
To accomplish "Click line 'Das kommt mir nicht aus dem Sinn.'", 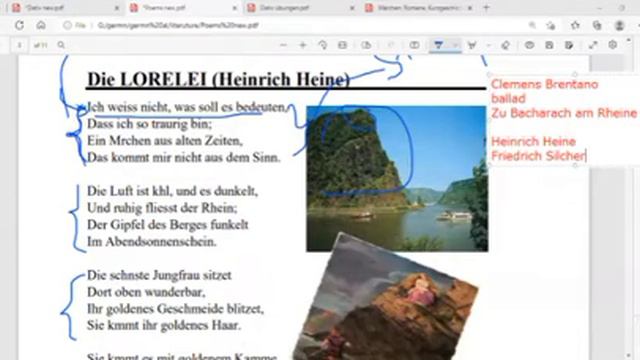I will point(184,157).
